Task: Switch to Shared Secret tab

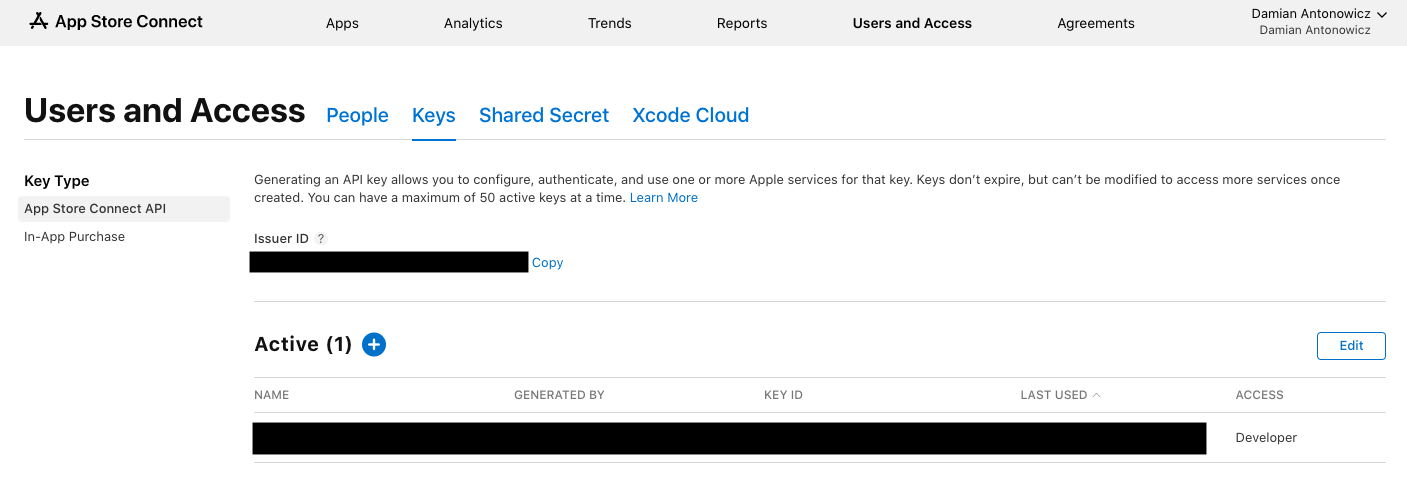Action: 544,115
